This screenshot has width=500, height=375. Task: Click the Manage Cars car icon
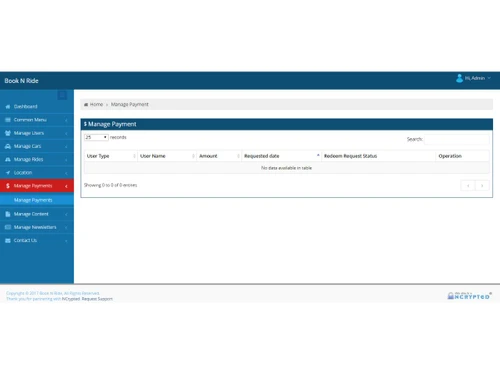8,146
